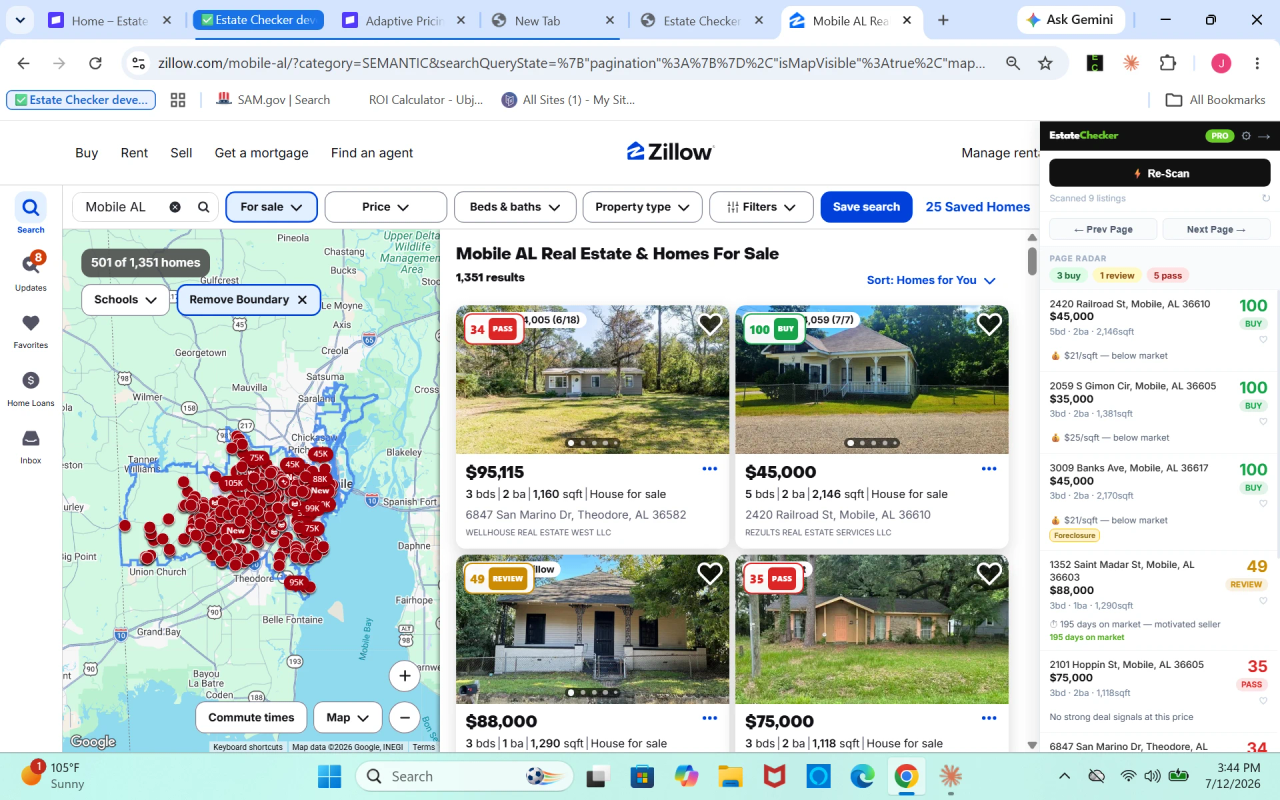Open EstateChecker settings gear icon
1280x800 pixels.
coord(1246,136)
